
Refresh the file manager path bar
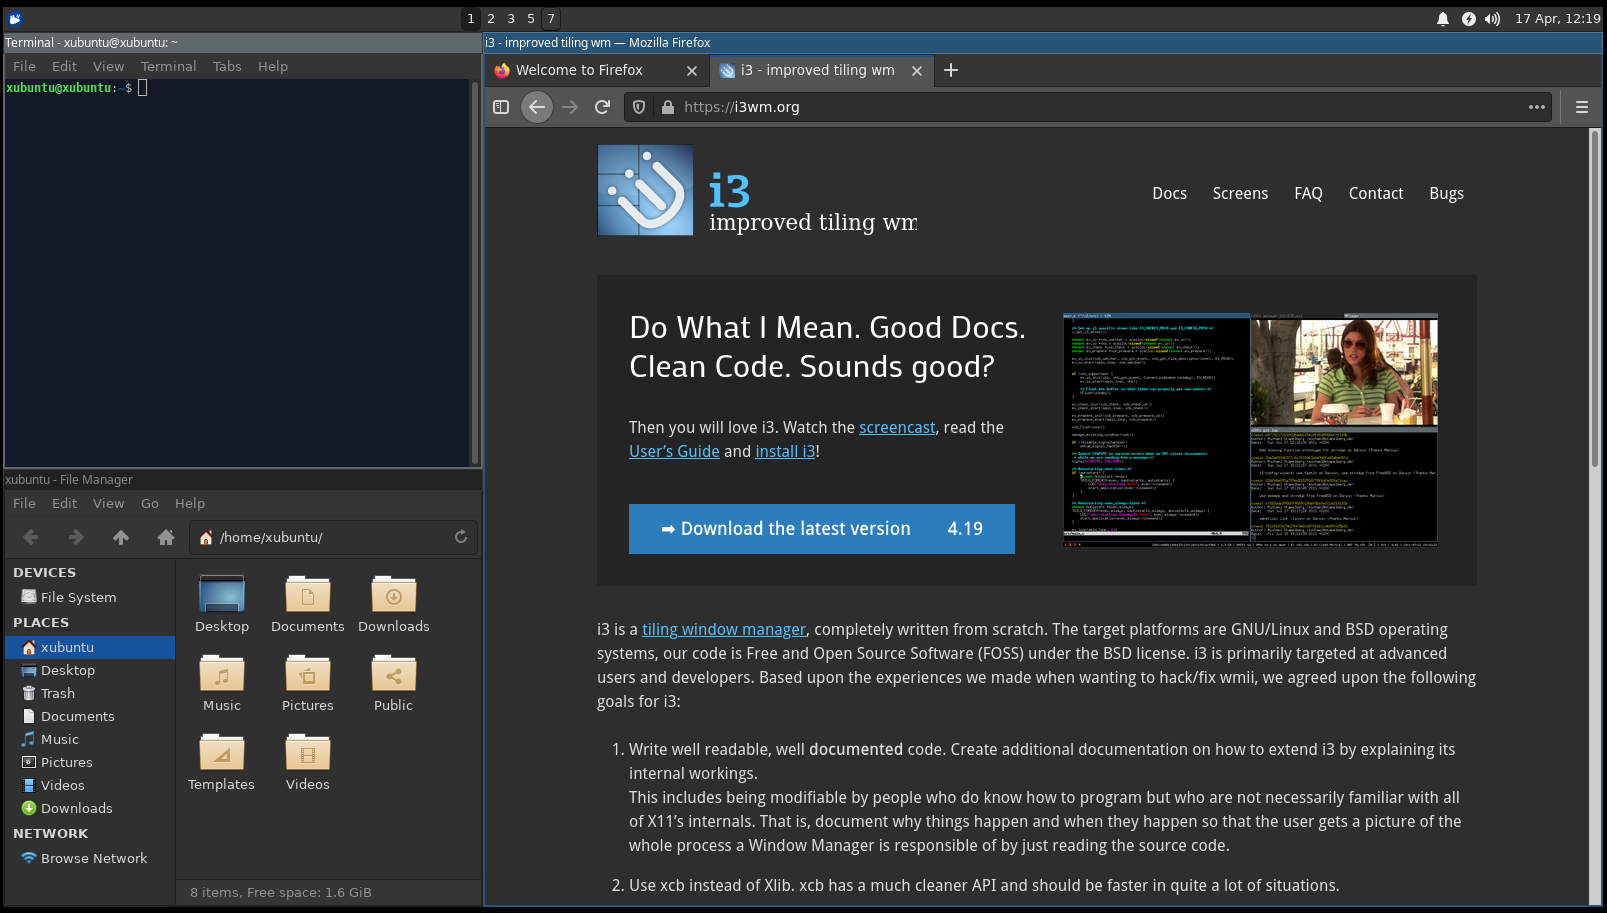tap(460, 537)
